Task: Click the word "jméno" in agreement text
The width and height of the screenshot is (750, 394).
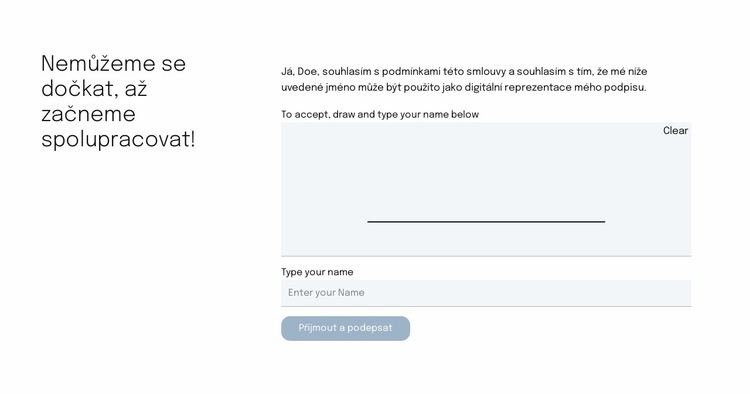Action: (x=341, y=88)
